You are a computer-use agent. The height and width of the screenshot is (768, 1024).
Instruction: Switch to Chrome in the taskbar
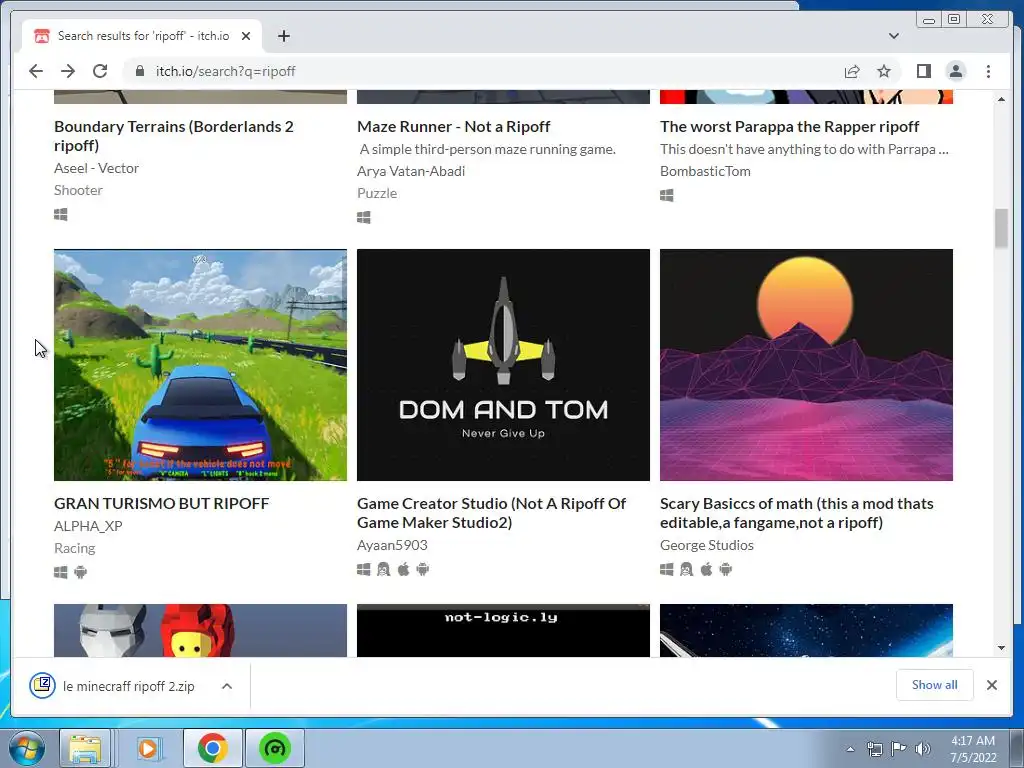[x=213, y=748]
